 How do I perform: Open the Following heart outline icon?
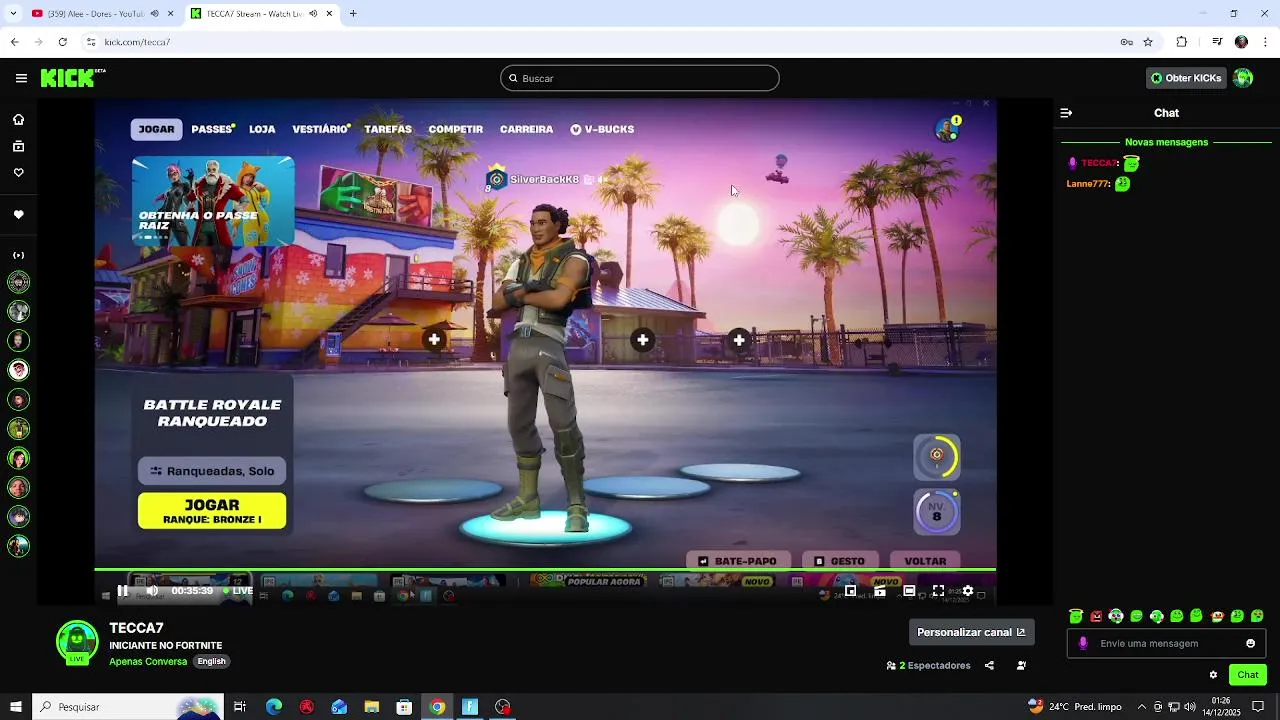tap(18, 172)
